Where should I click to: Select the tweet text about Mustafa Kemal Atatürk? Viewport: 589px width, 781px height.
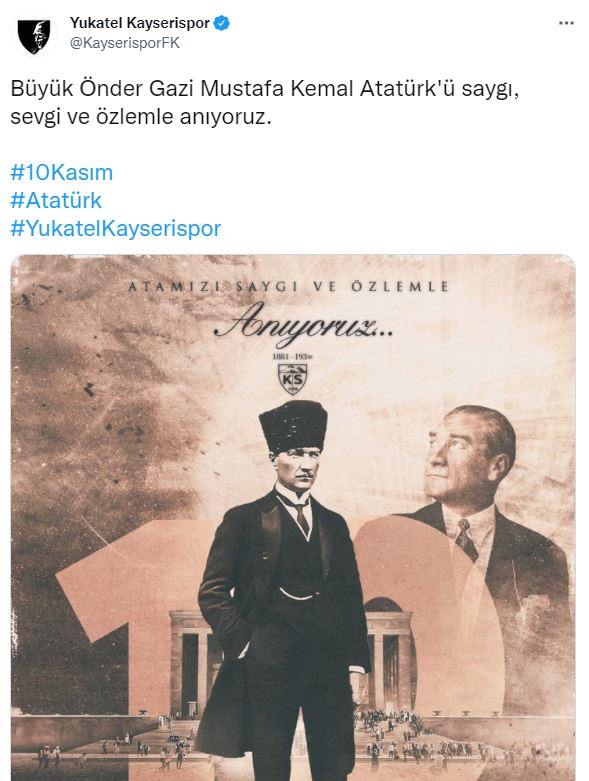click(x=265, y=103)
